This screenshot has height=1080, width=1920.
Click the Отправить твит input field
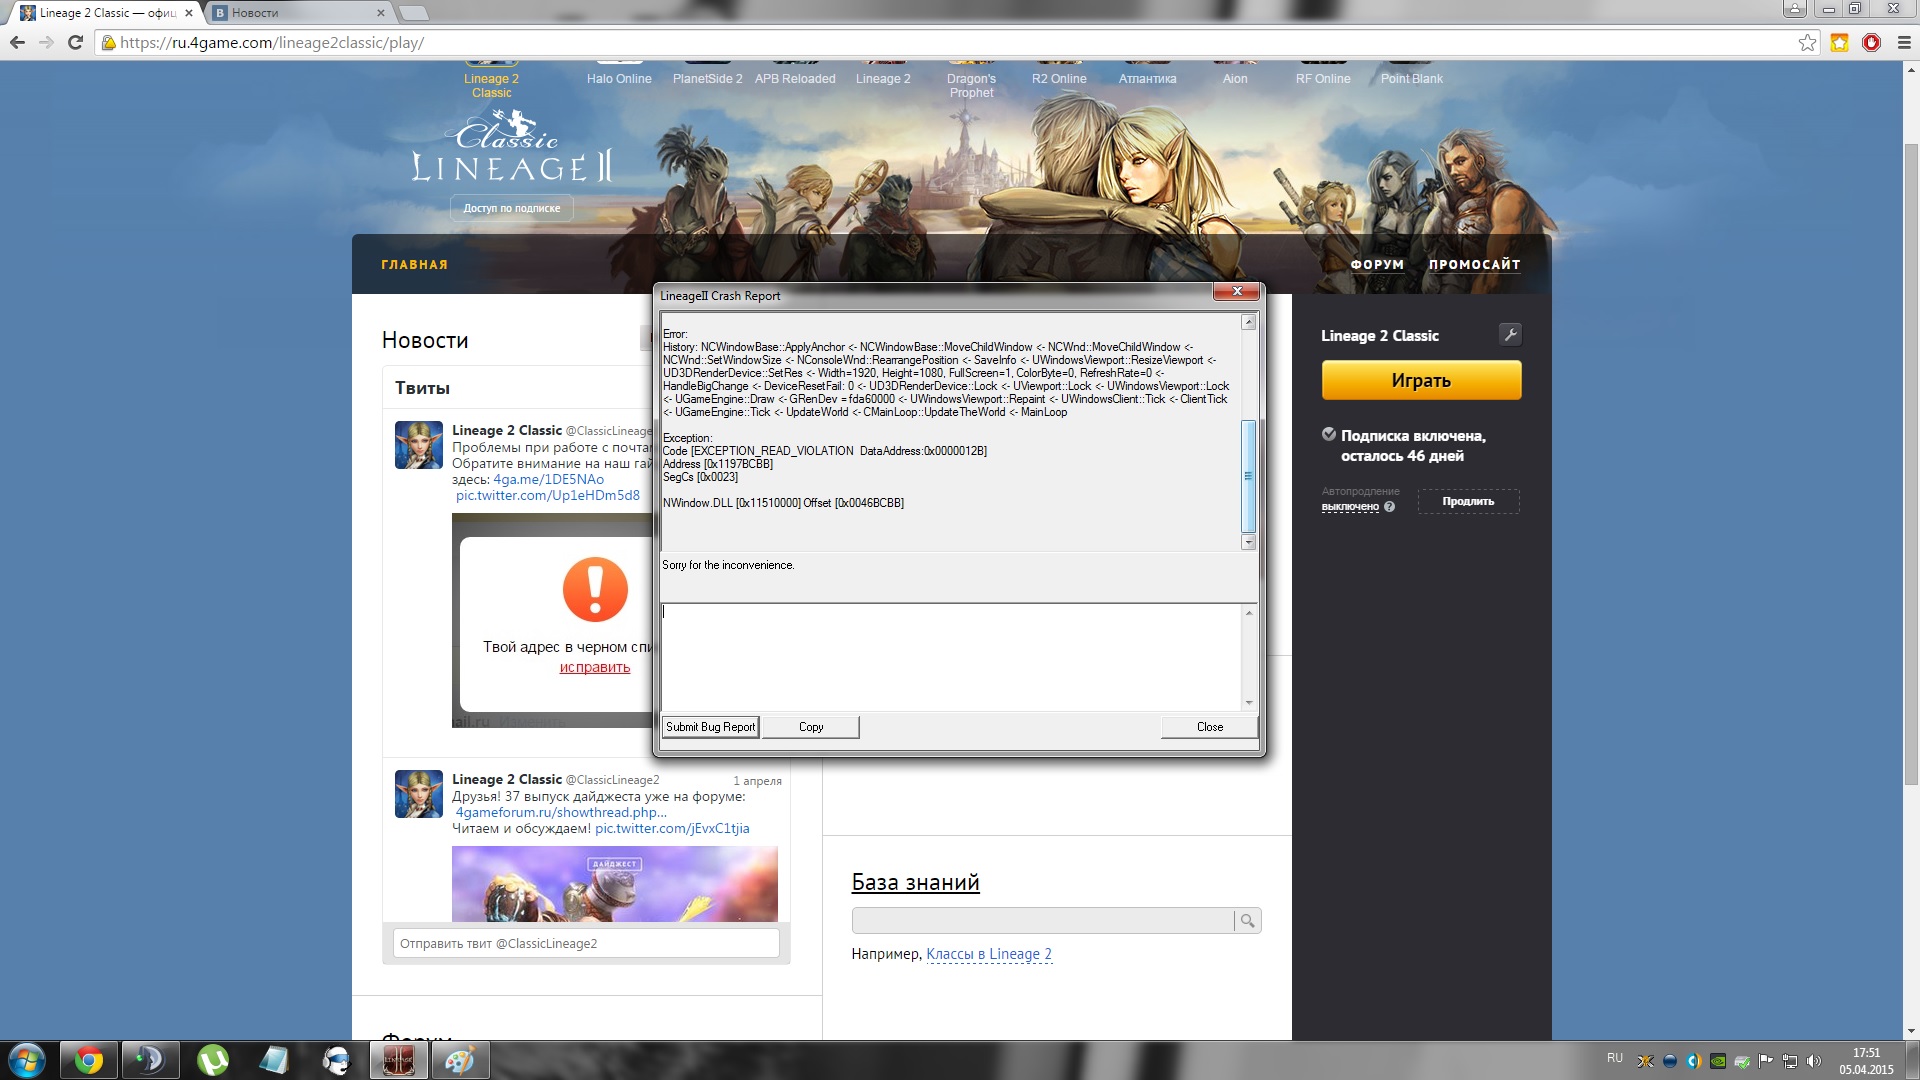[x=586, y=943]
